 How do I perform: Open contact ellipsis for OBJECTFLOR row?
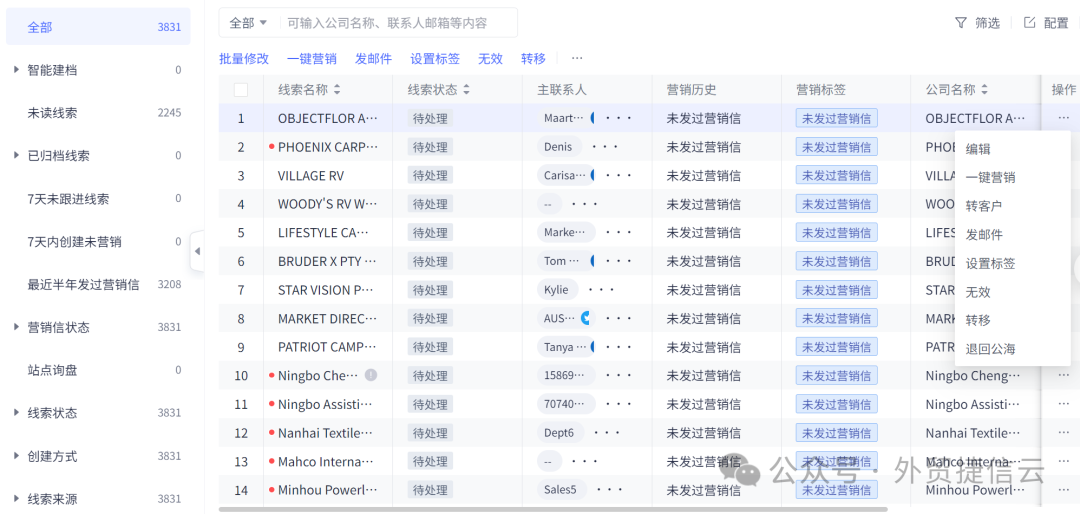618,119
